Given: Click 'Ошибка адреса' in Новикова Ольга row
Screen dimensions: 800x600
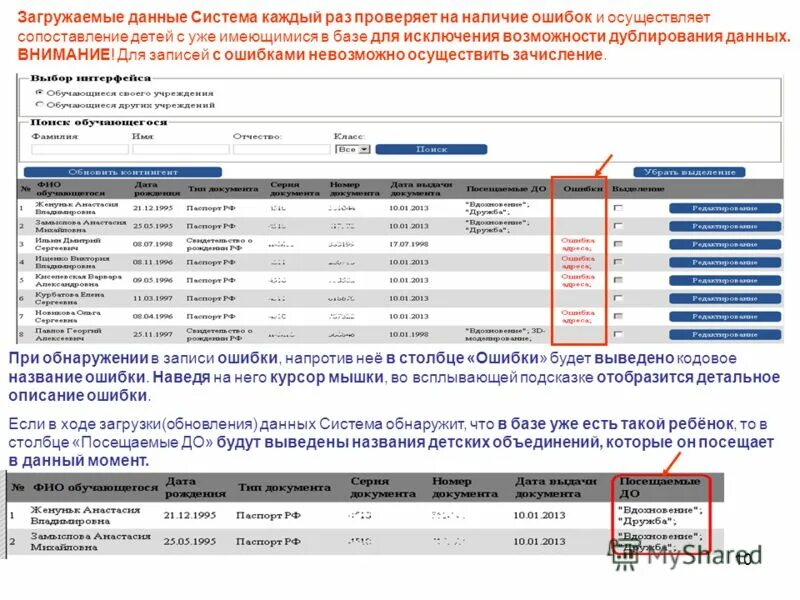Looking at the screenshot, I should point(578,316).
